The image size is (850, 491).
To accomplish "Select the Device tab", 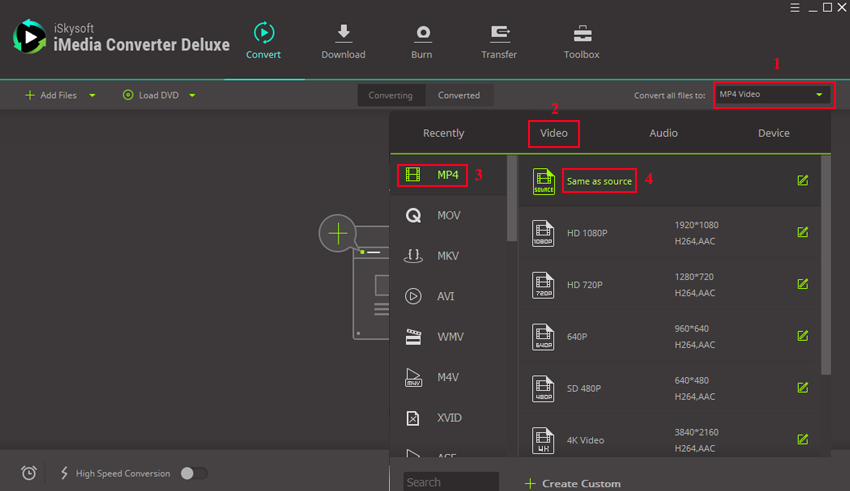I will tap(774, 133).
